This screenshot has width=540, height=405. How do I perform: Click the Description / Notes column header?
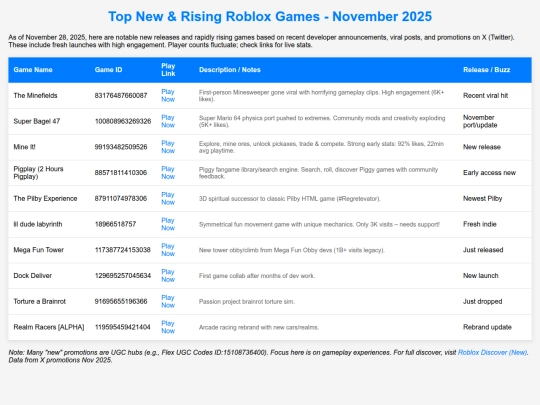(x=230, y=70)
